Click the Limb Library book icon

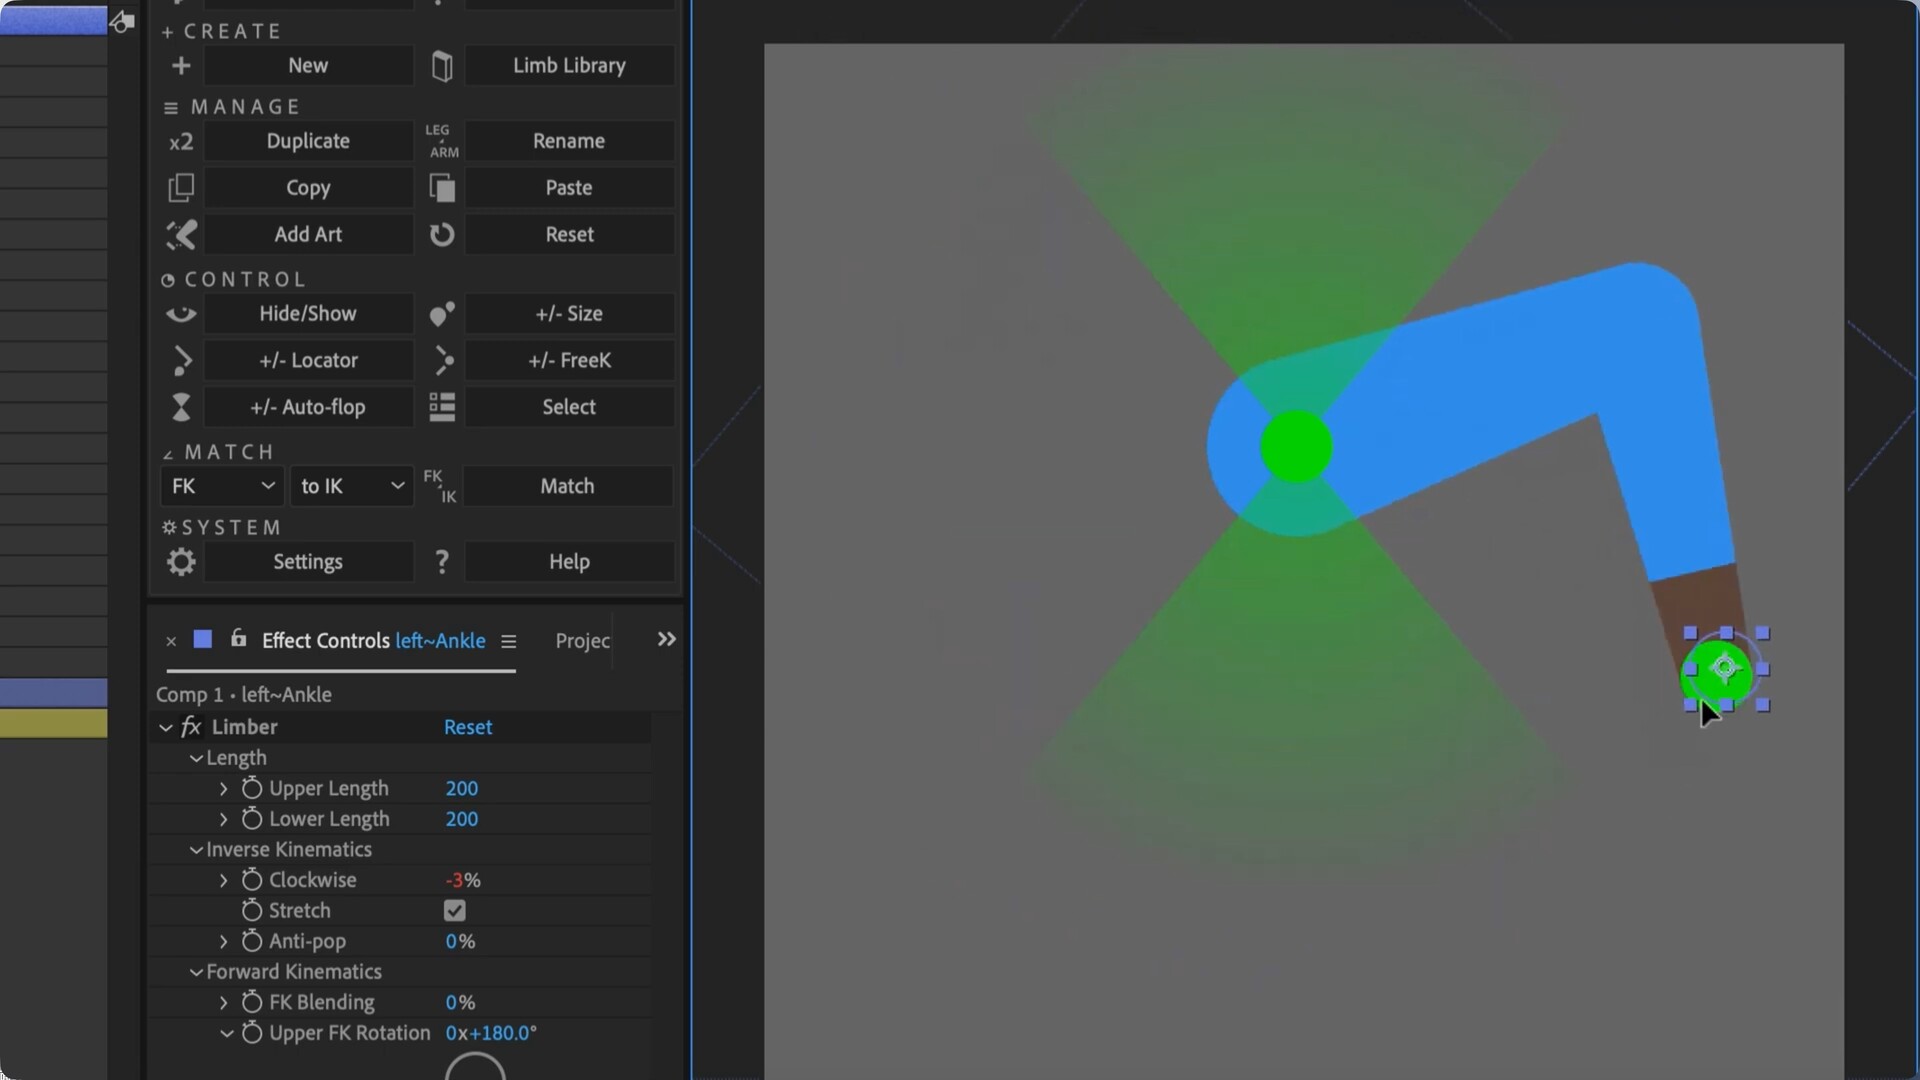(x=442, y=66)
